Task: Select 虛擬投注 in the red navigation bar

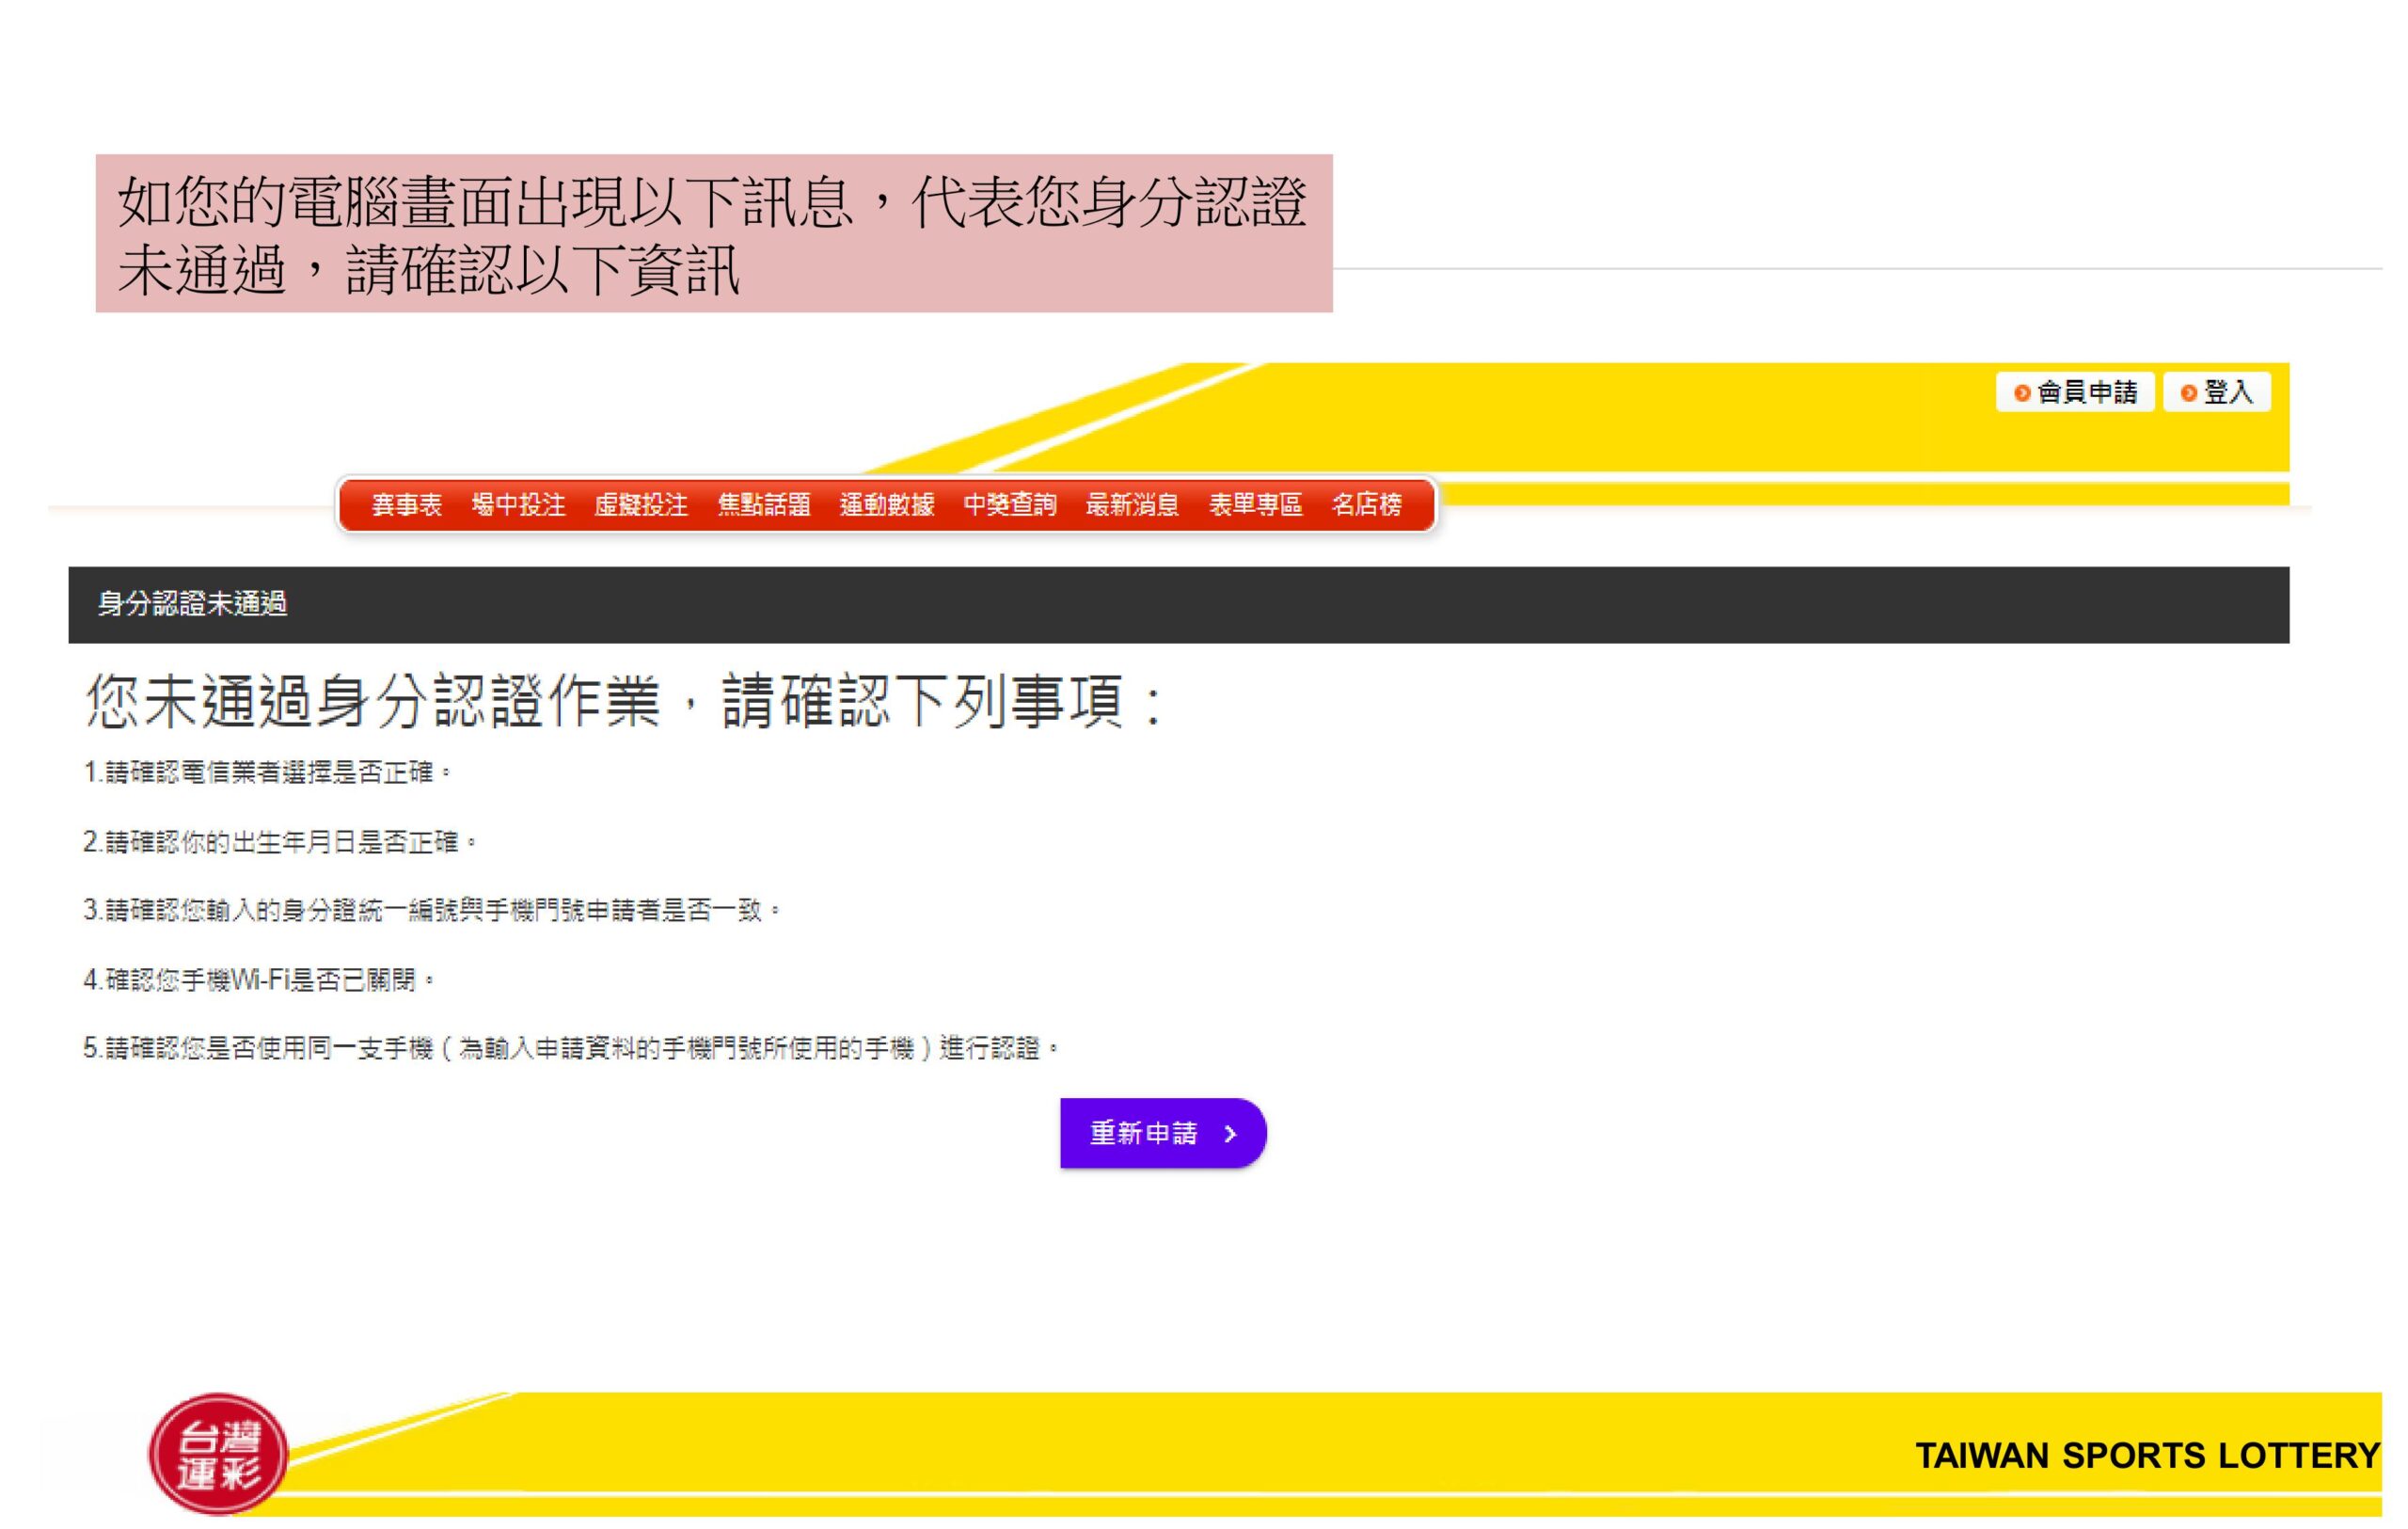Action: [x=641, y=505]
